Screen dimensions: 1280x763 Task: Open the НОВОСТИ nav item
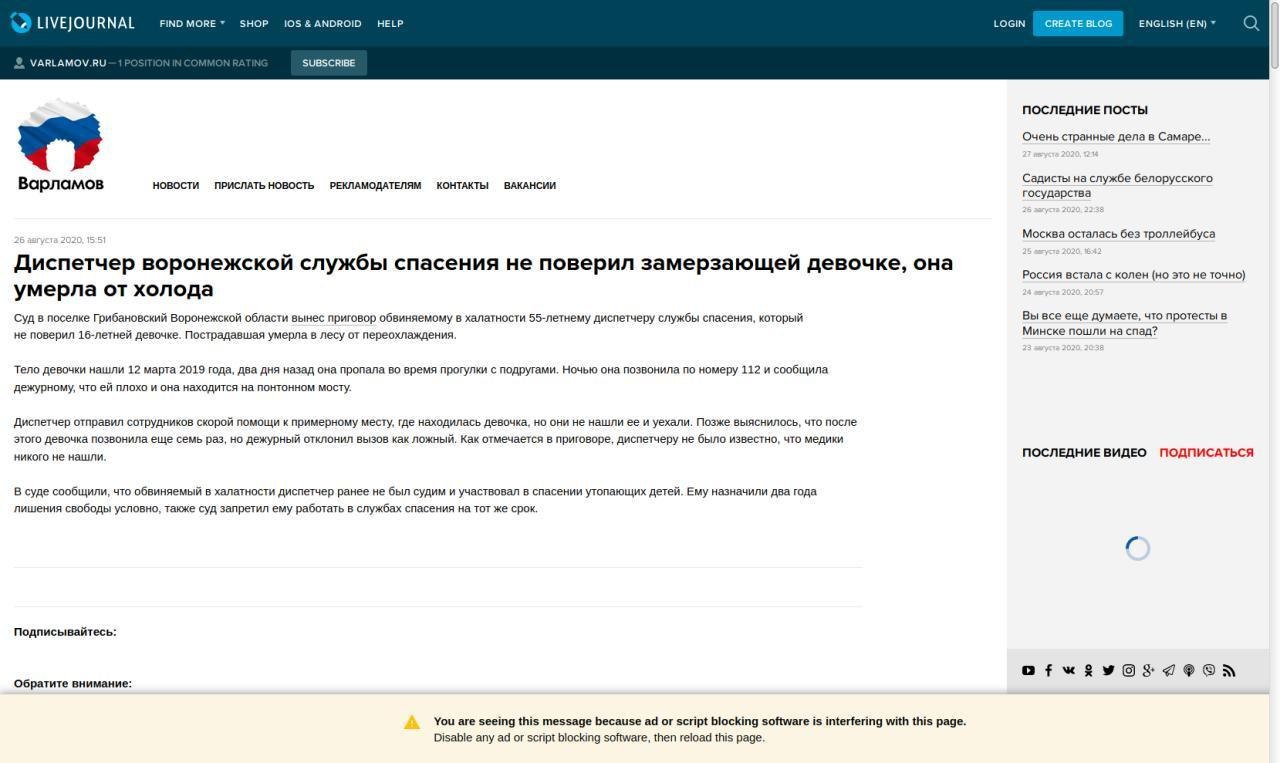[176, 185]
